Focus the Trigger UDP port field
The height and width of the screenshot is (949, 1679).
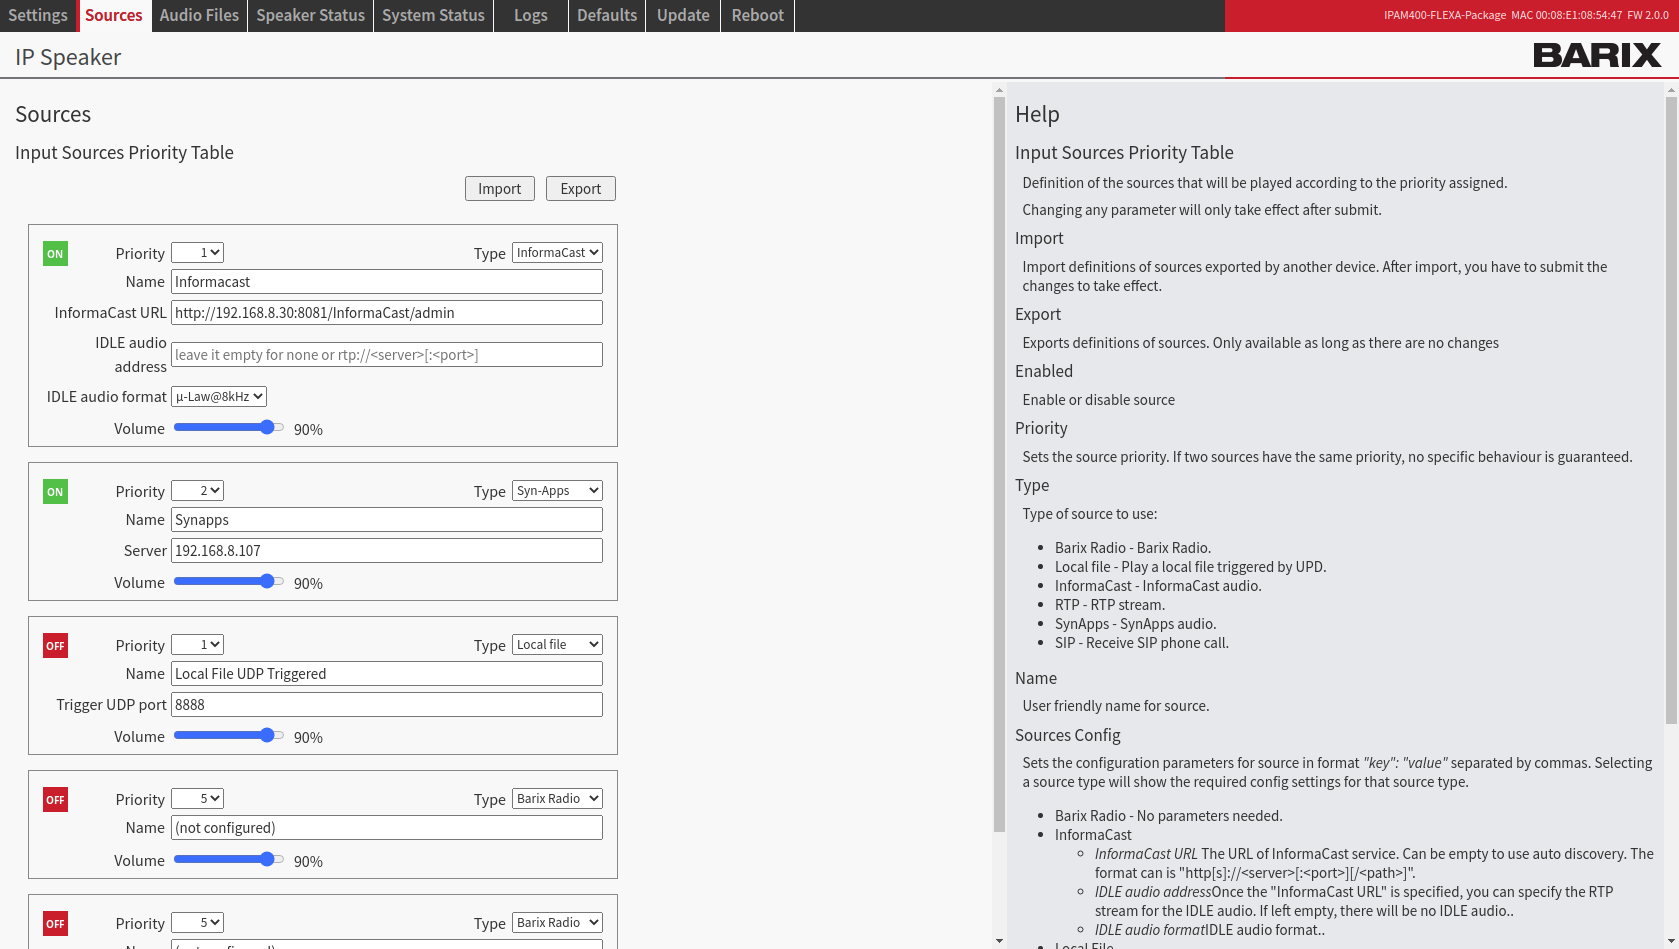[x=386, y=705]
